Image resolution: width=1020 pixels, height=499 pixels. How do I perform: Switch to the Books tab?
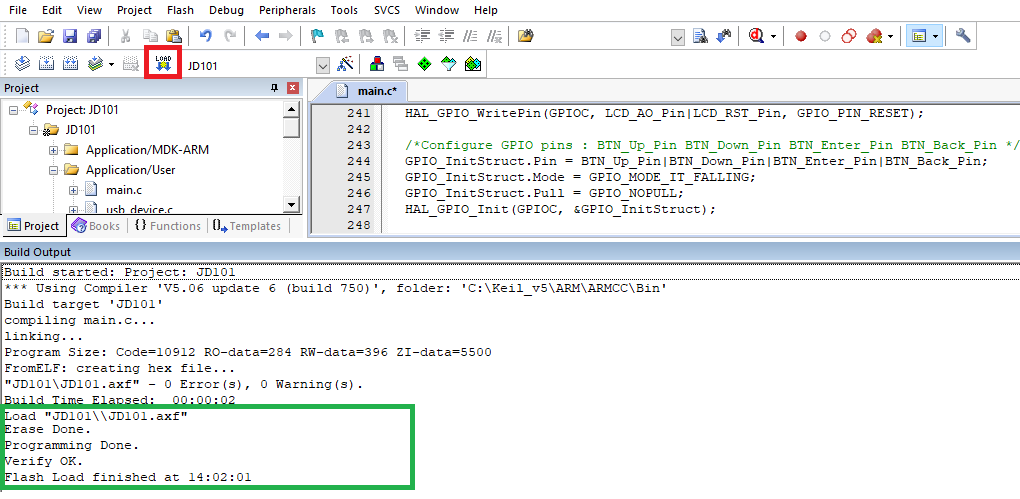[x=96, y=226]
